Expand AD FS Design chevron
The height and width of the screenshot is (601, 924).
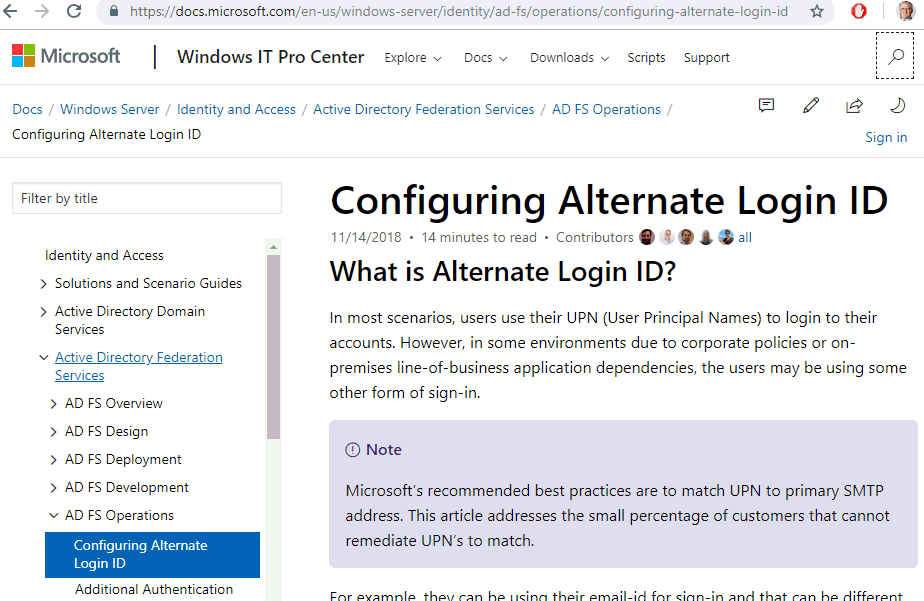(x=53, y=432)
